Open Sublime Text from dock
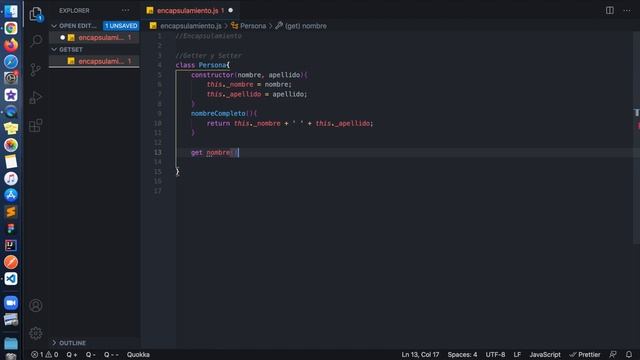 click(x=11, y=212)
